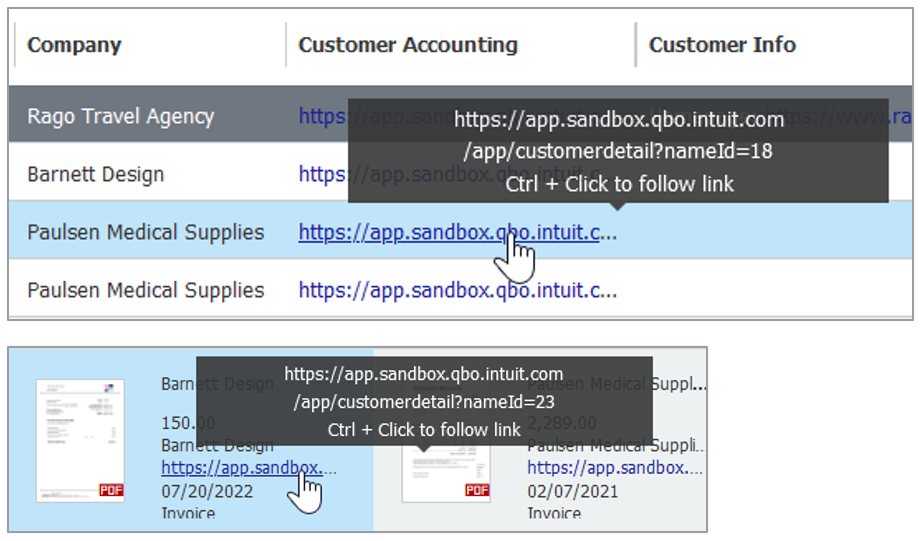This screenshot has width=922, height=541.
Task: Click the PDF icon on Paulsen invoice thumbnail
Action: 477,490
